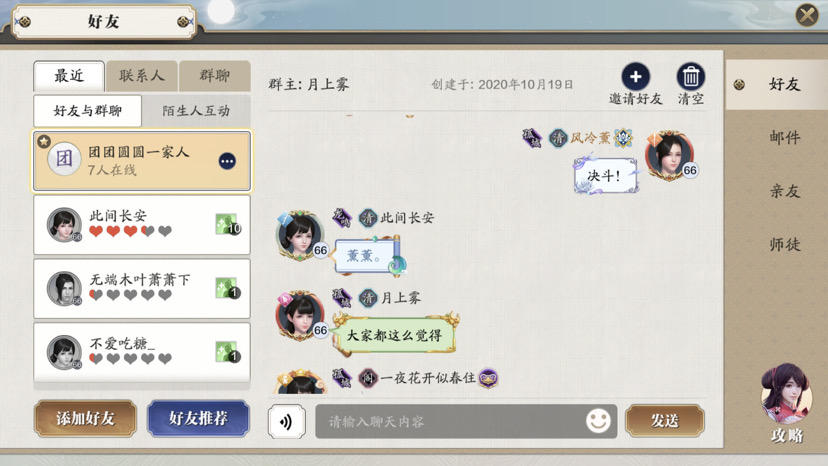
Task: Open the conversation with 无端木叶萧萧下
Action: tap(142, 288)
